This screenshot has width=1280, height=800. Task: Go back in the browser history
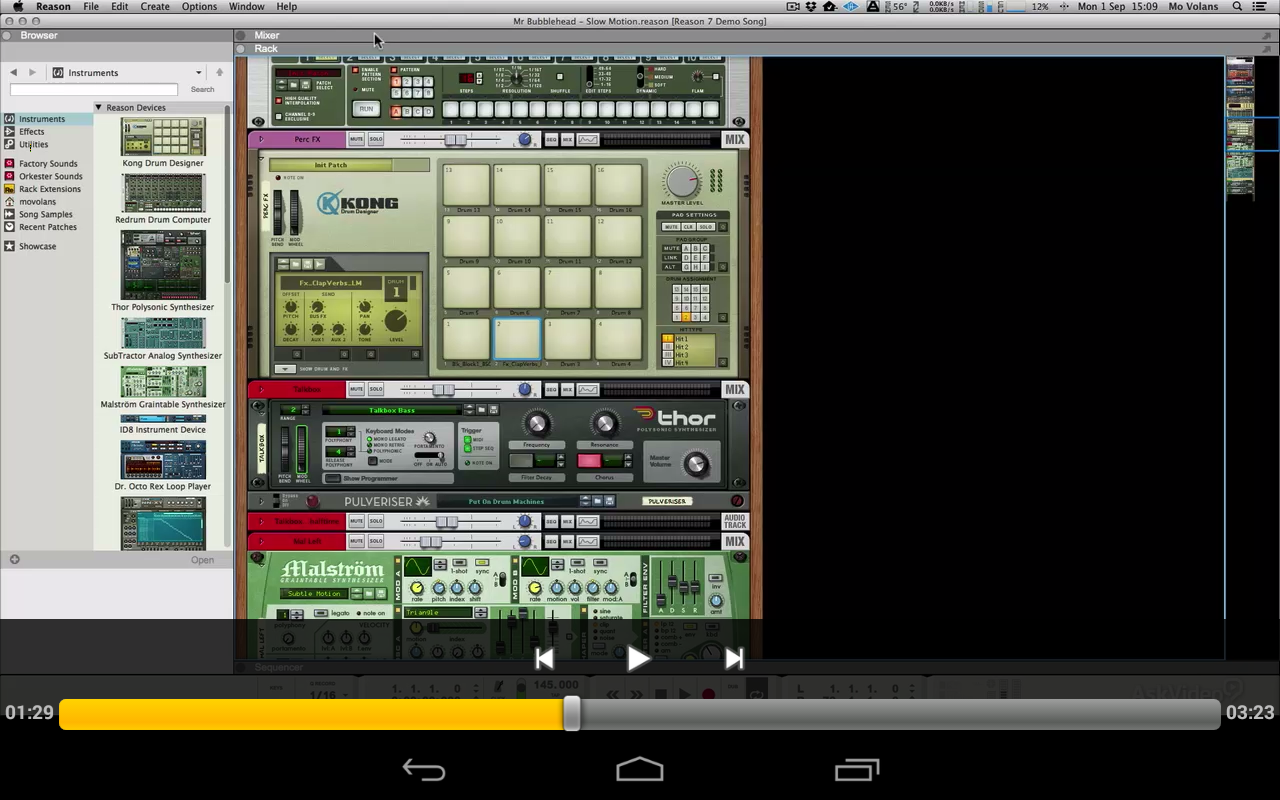pyautogui.click(x=13, y=72)
